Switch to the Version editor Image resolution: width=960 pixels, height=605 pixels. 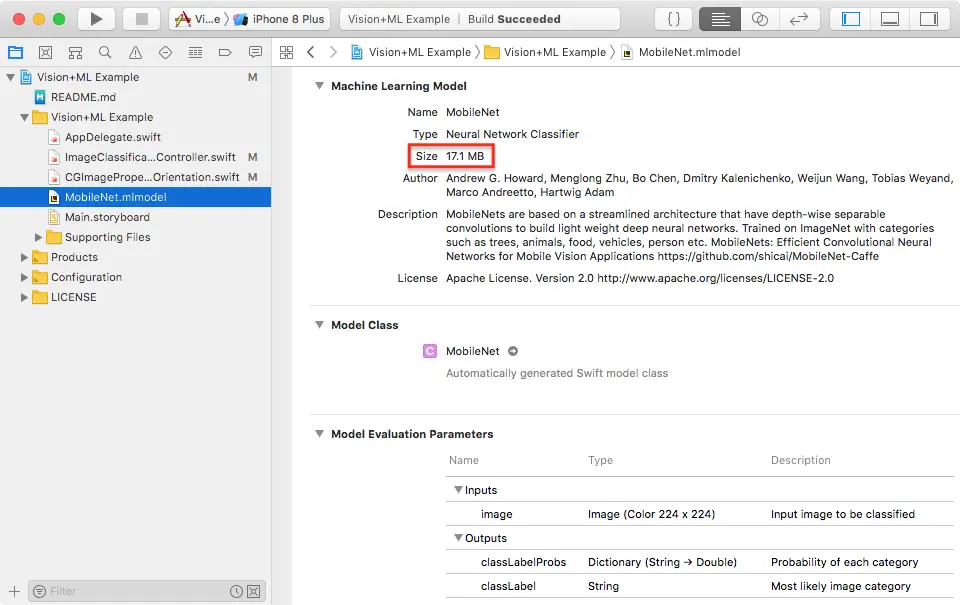pyautogui.click(x=799, y=19)
